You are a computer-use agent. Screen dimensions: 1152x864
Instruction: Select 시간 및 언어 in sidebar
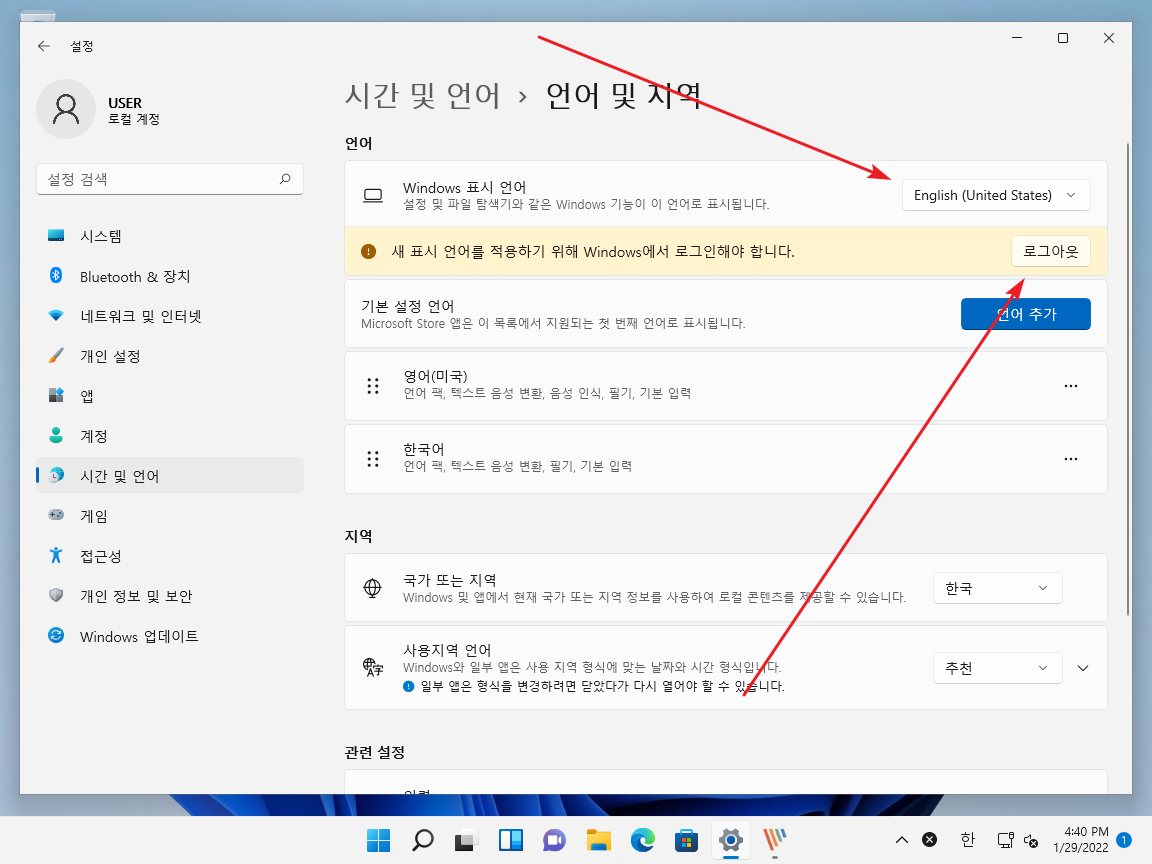(x=170, y=475)
